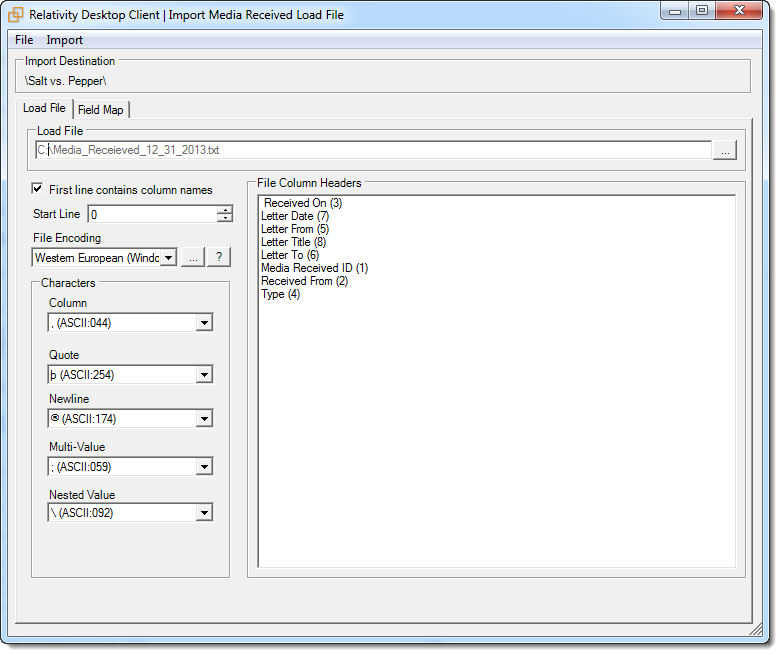
Task: Select 'Media Received ID (1)' column header
Action: [x=314, y=268]
